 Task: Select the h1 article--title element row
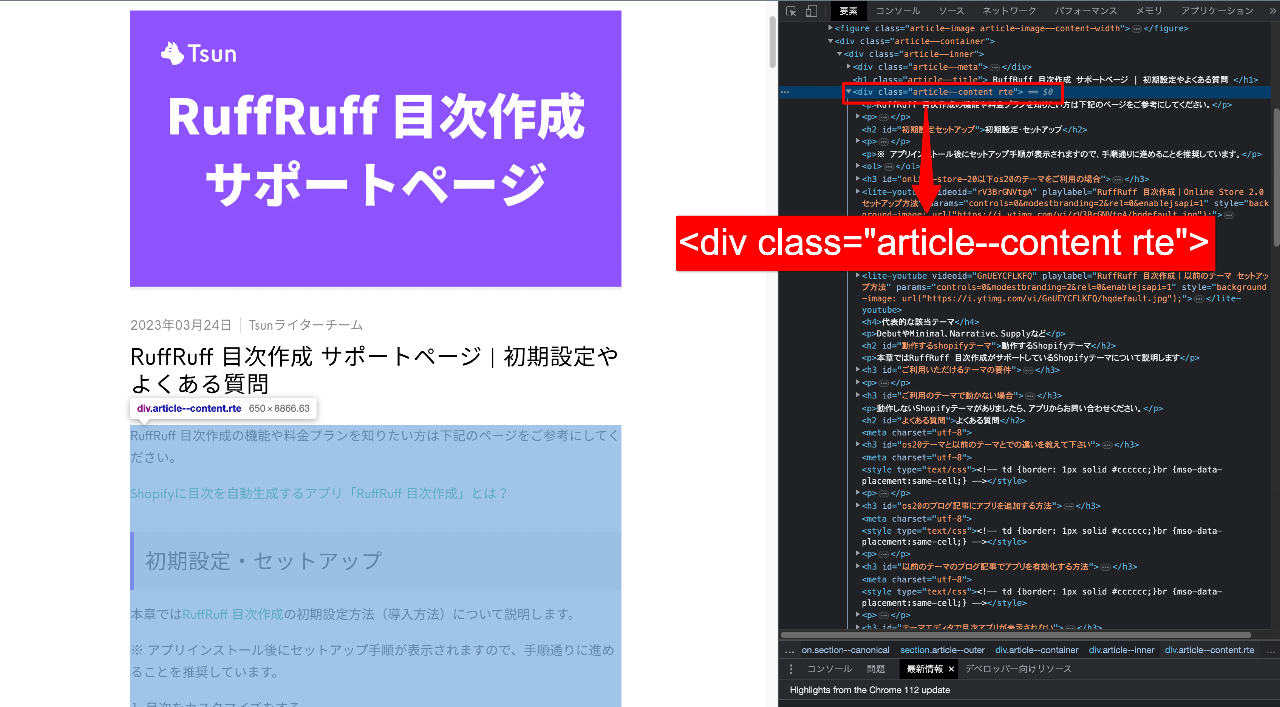point(1055,79)
